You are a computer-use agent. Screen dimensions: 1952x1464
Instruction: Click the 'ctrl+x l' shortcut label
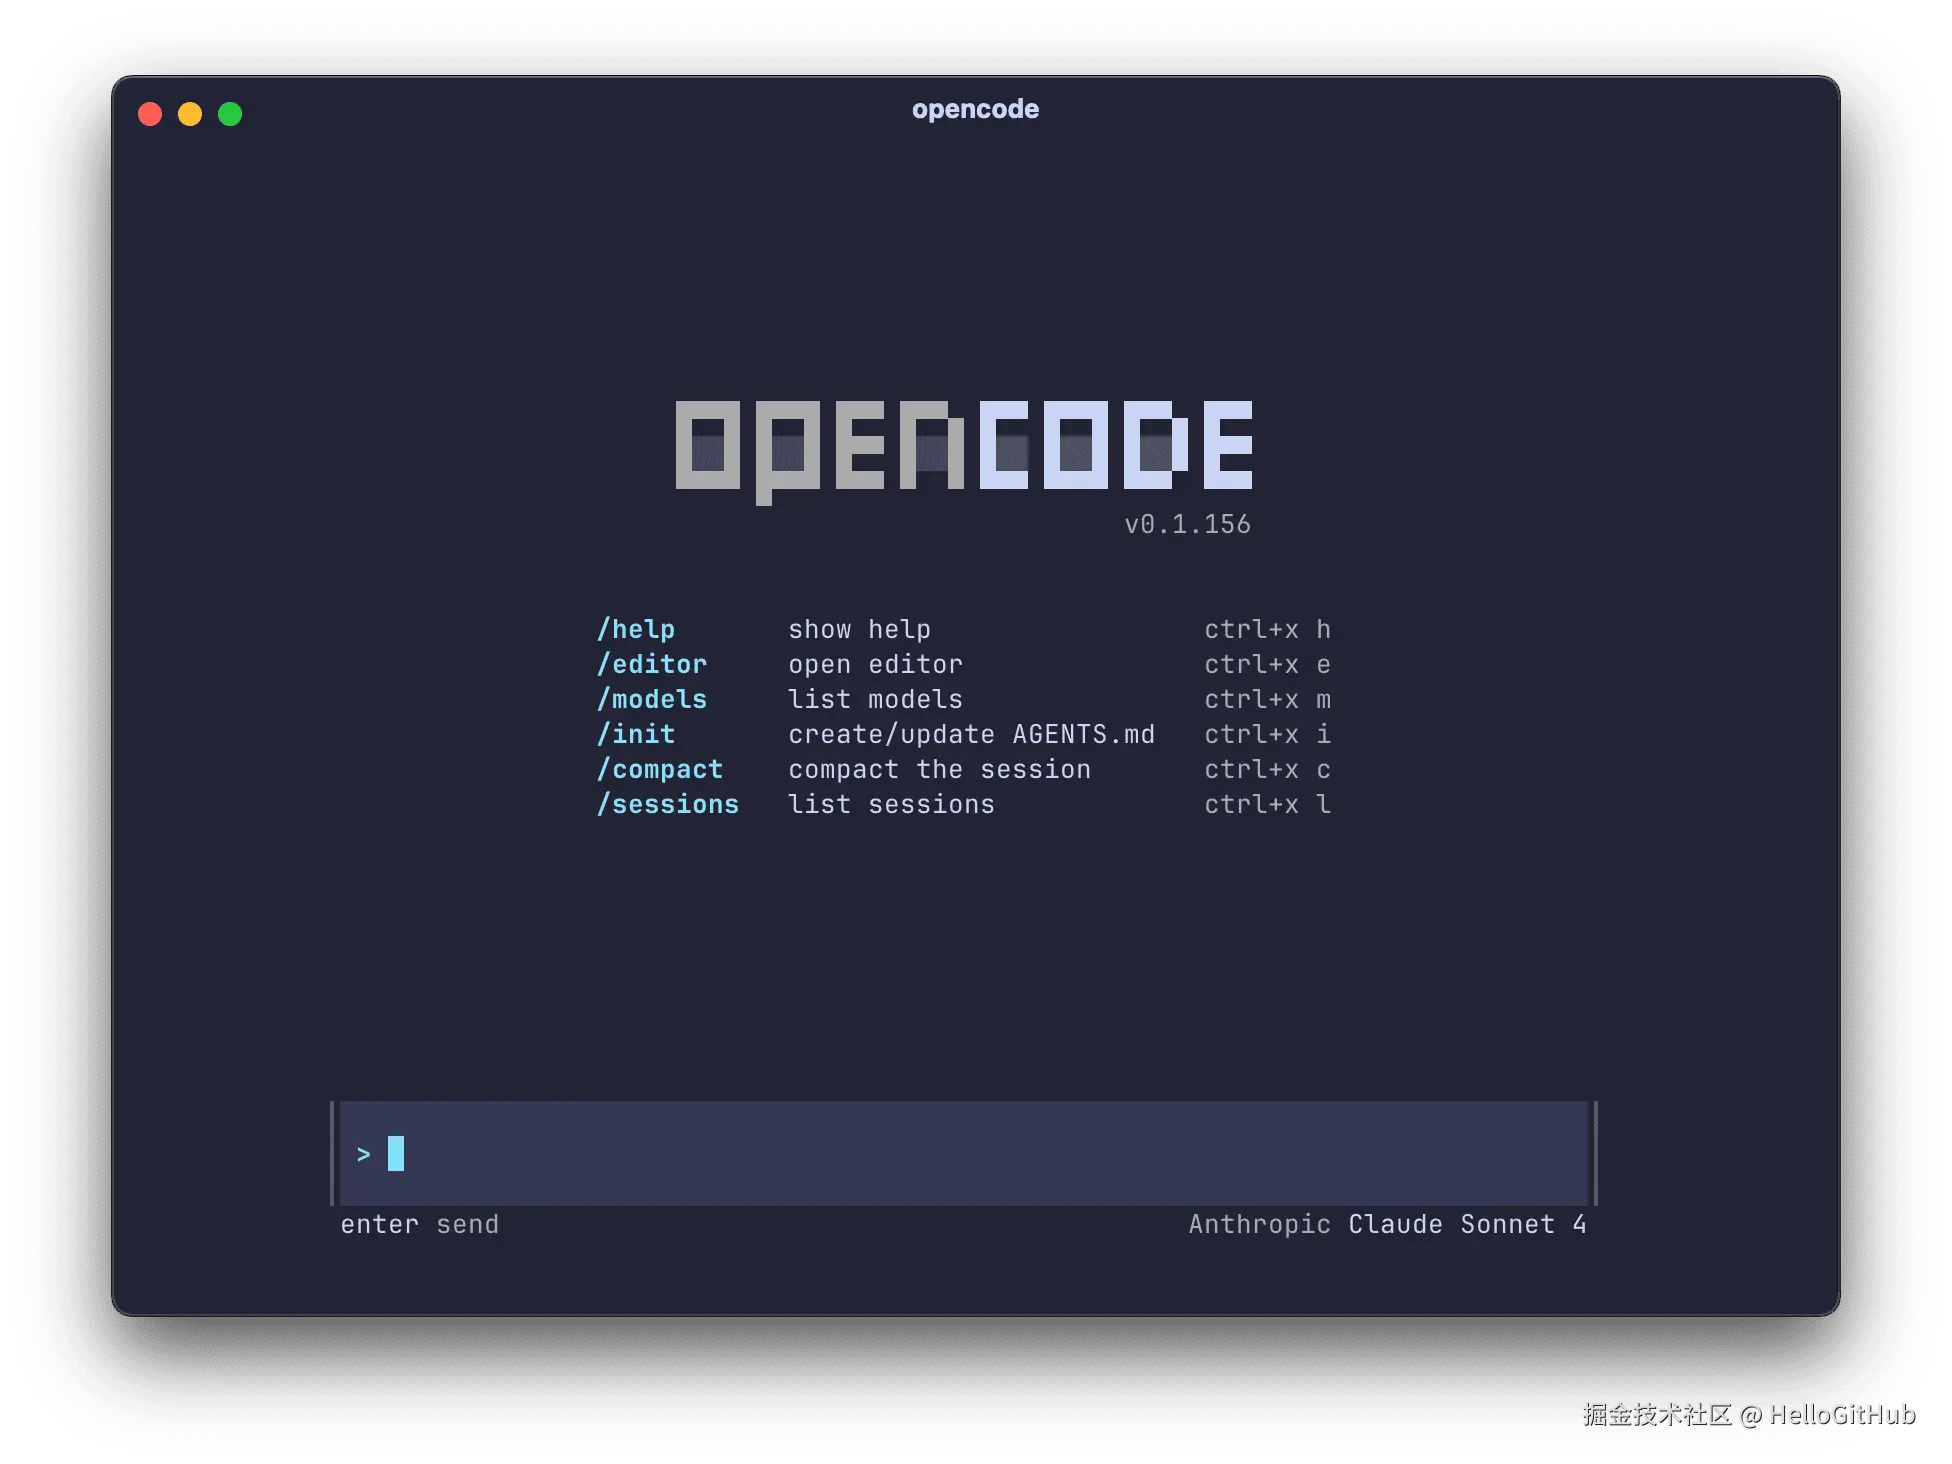1267,804
